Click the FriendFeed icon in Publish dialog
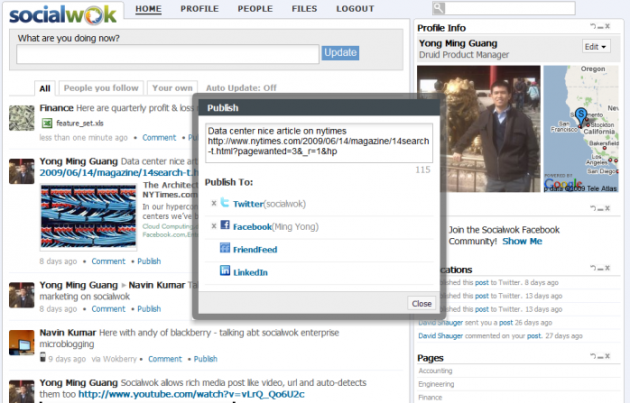 tap(225, 248)
